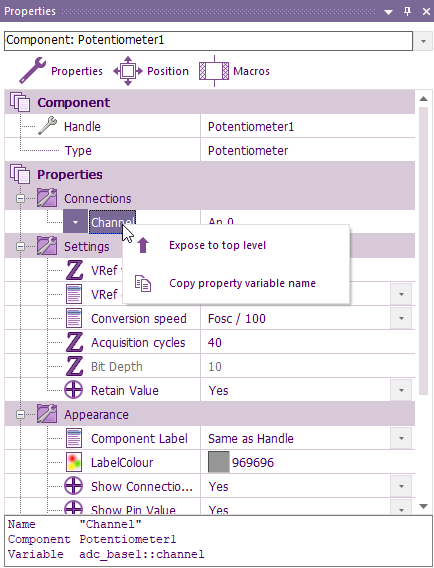Click the LabelColour palette icon
This screenshot has width=434, height=568.
point(74,462)
